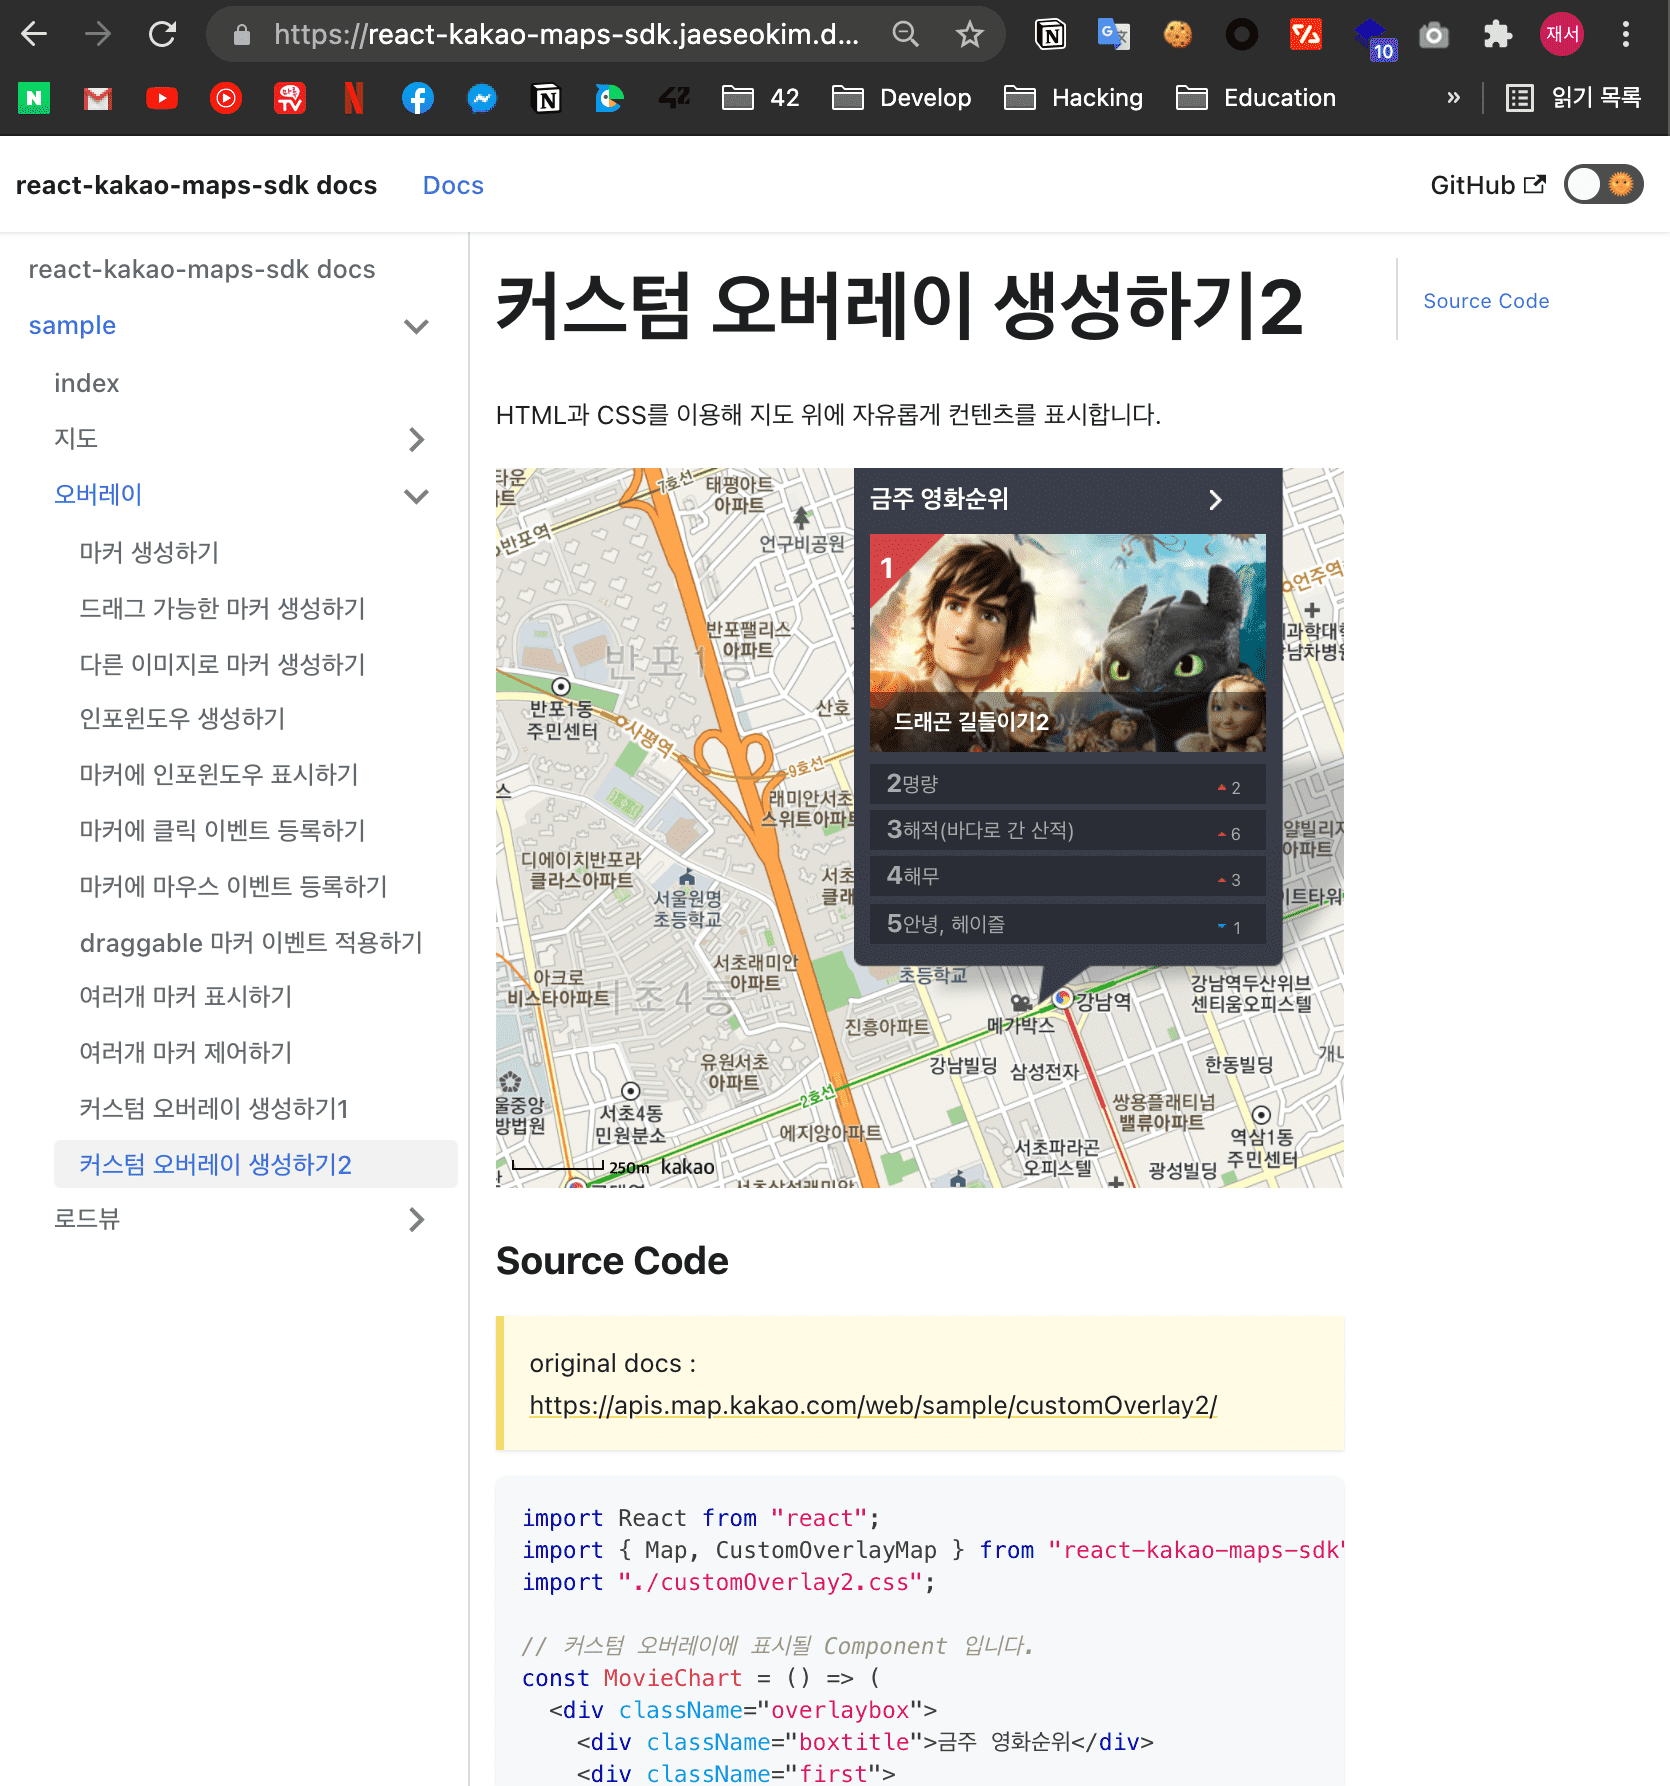This screenshot has width=1670, height=1786.
Task: Open the Gmail bookmark
Action: pyautogui.click(x=96, y=97)
